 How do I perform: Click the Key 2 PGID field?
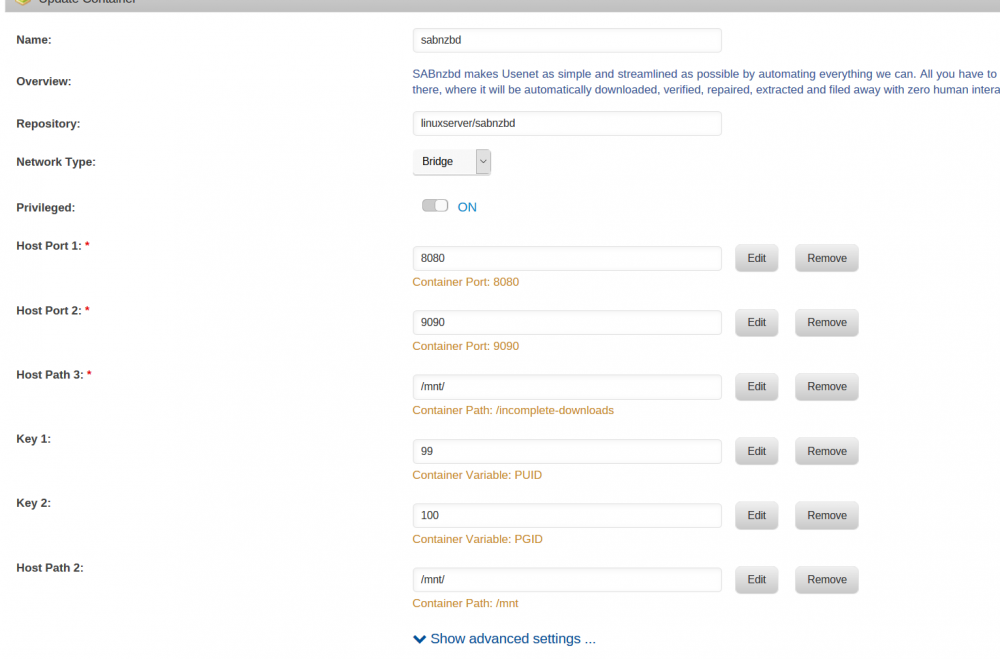(567, 515)
